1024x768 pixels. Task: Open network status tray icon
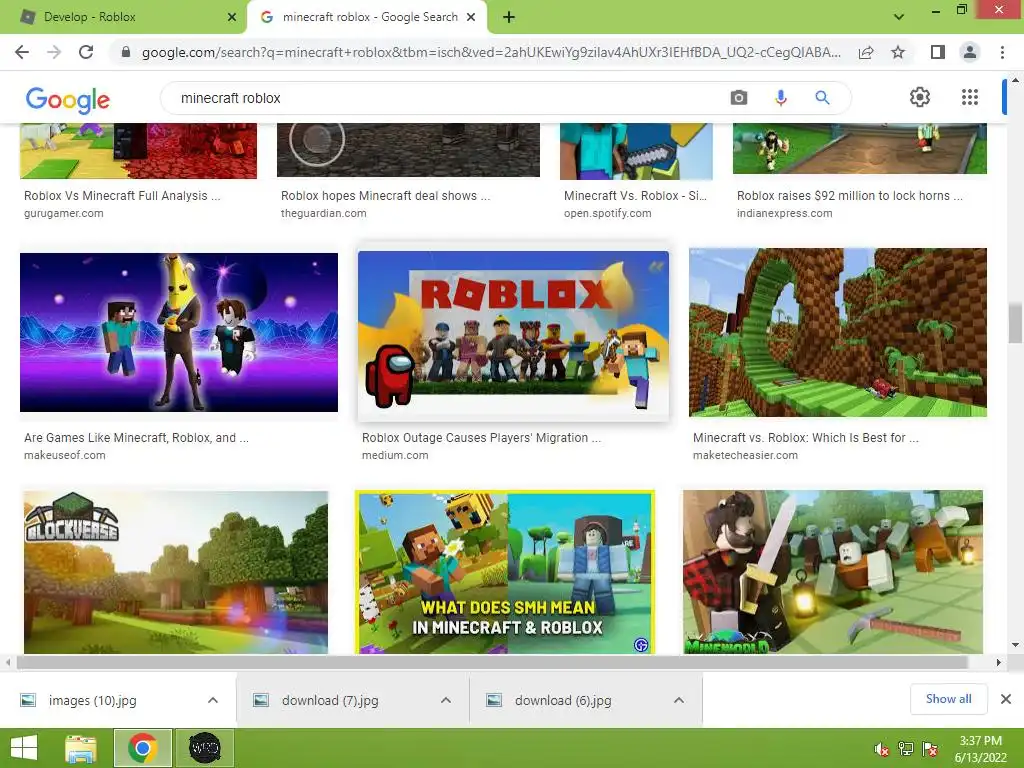click(x=906, y=749)
